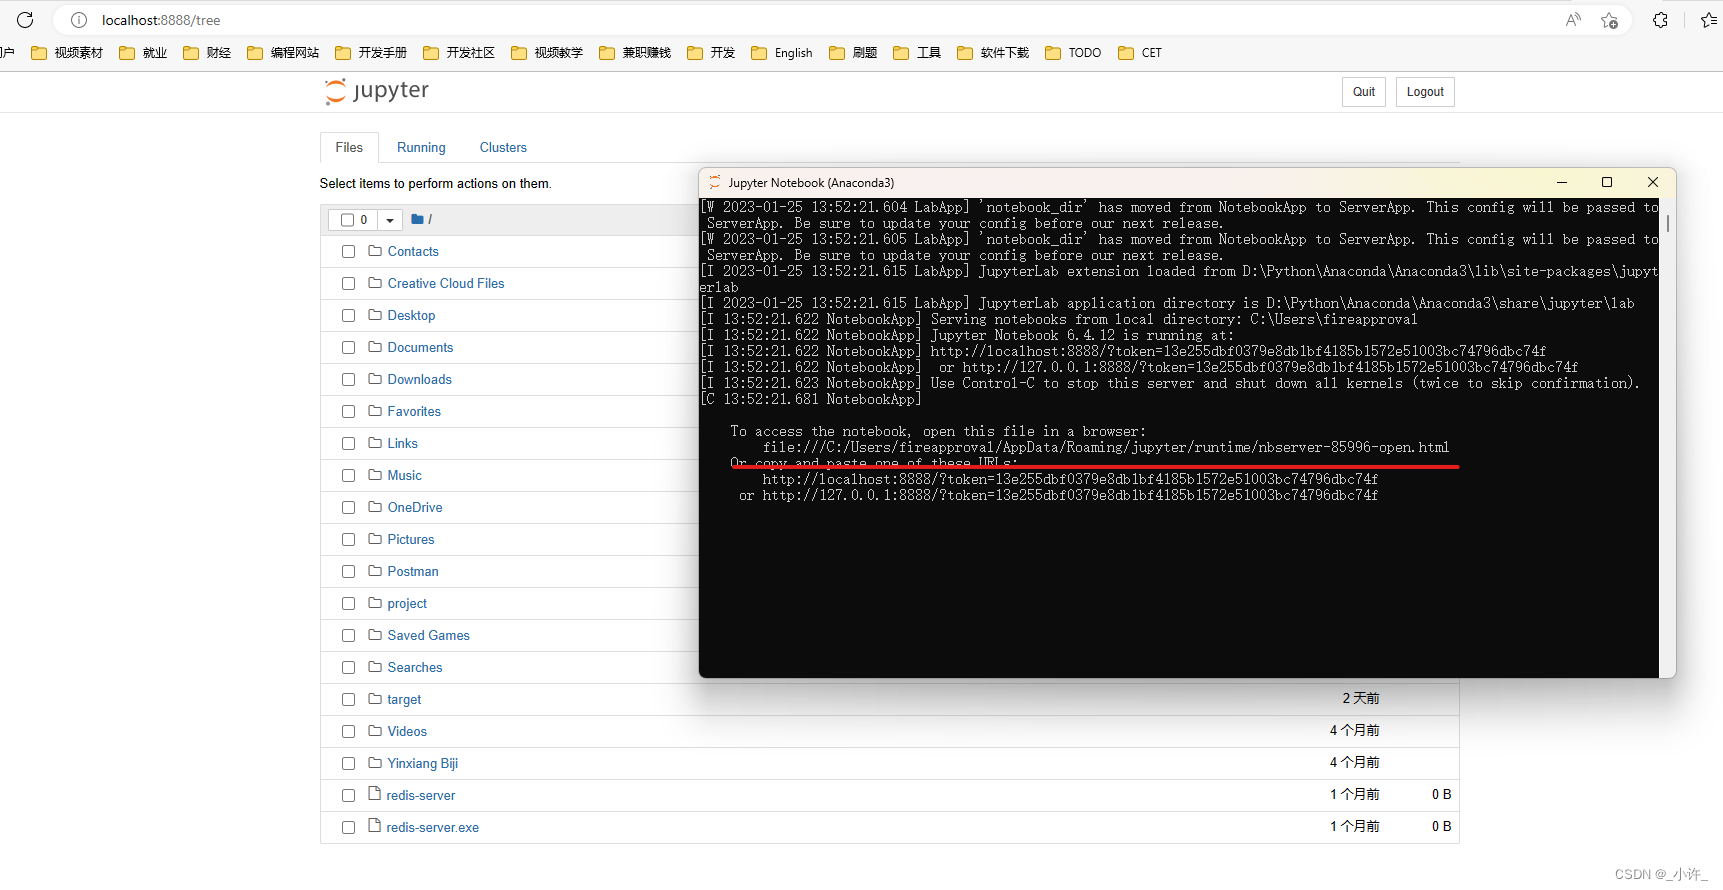Open the 视频教学 bookmark folder

coord(547,53)
